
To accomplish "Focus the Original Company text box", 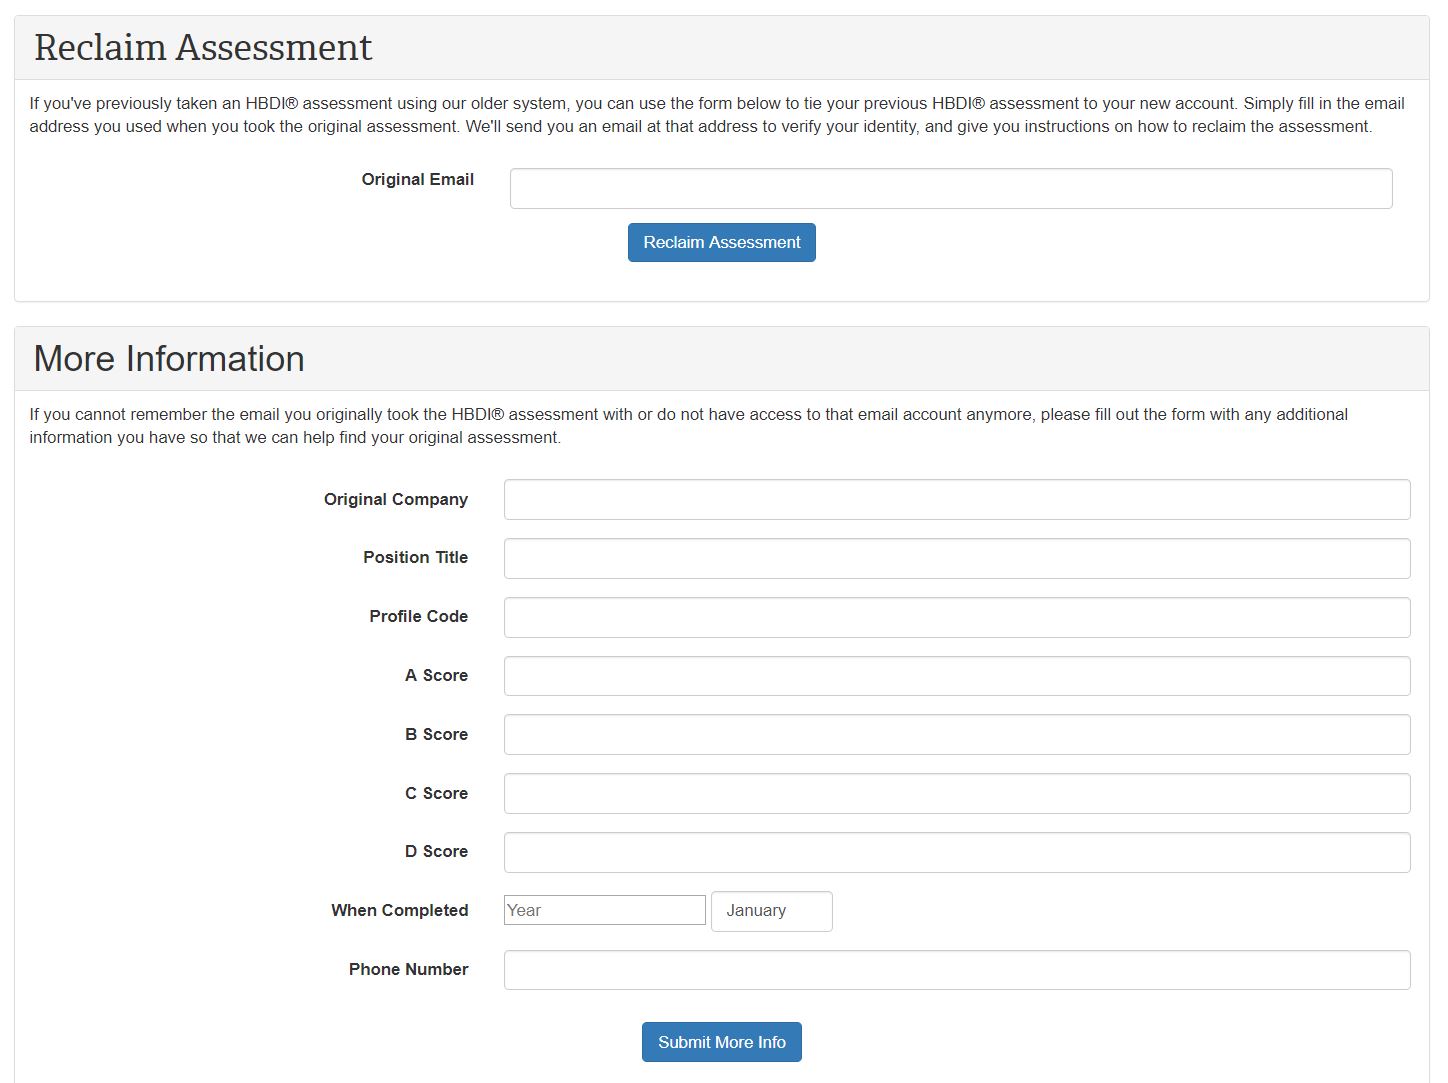I will pyautogui.click(x=956, y=500).
